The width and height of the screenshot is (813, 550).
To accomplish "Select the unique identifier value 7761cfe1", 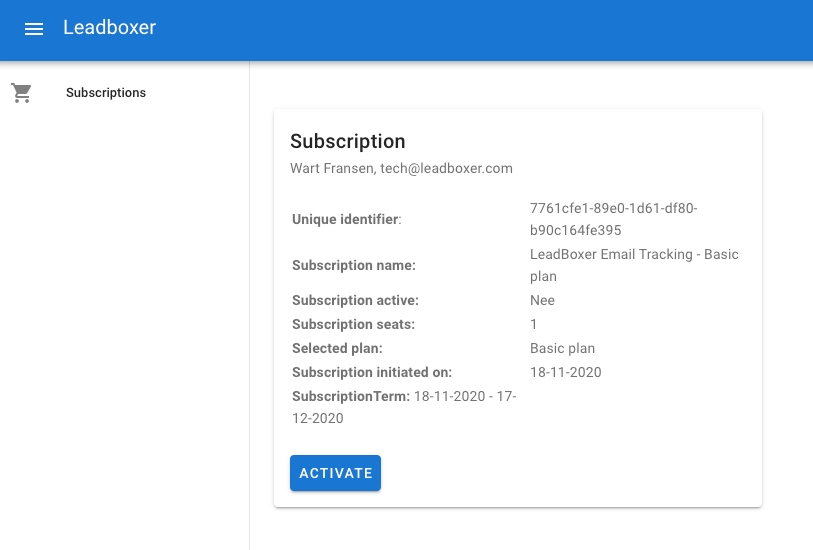I will pyautogui.click(x=613, y=219).
